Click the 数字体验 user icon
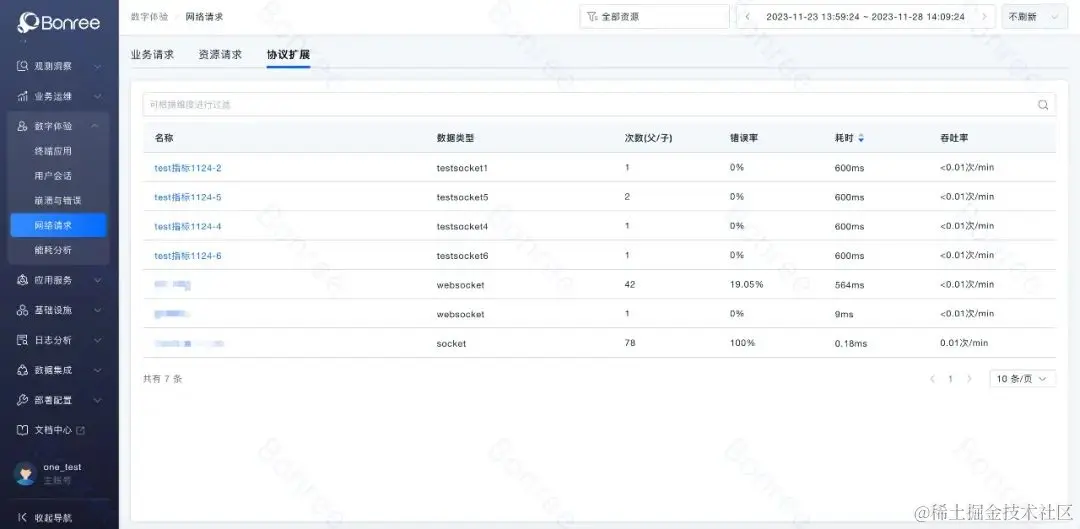Image resolution: width=1080 pixels, height=529 pixels. pyautogui.click(x=23, y=126)
